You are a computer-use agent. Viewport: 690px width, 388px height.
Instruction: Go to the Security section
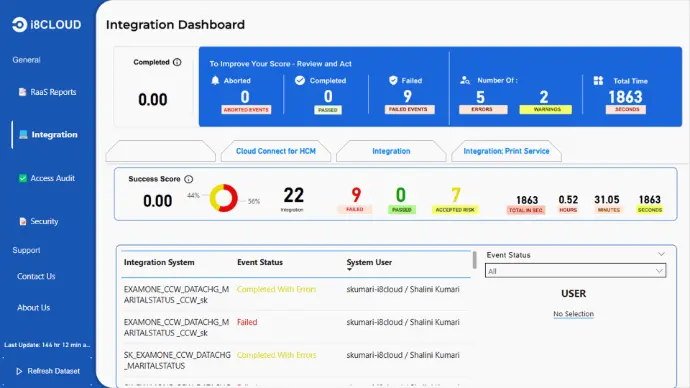44,221
